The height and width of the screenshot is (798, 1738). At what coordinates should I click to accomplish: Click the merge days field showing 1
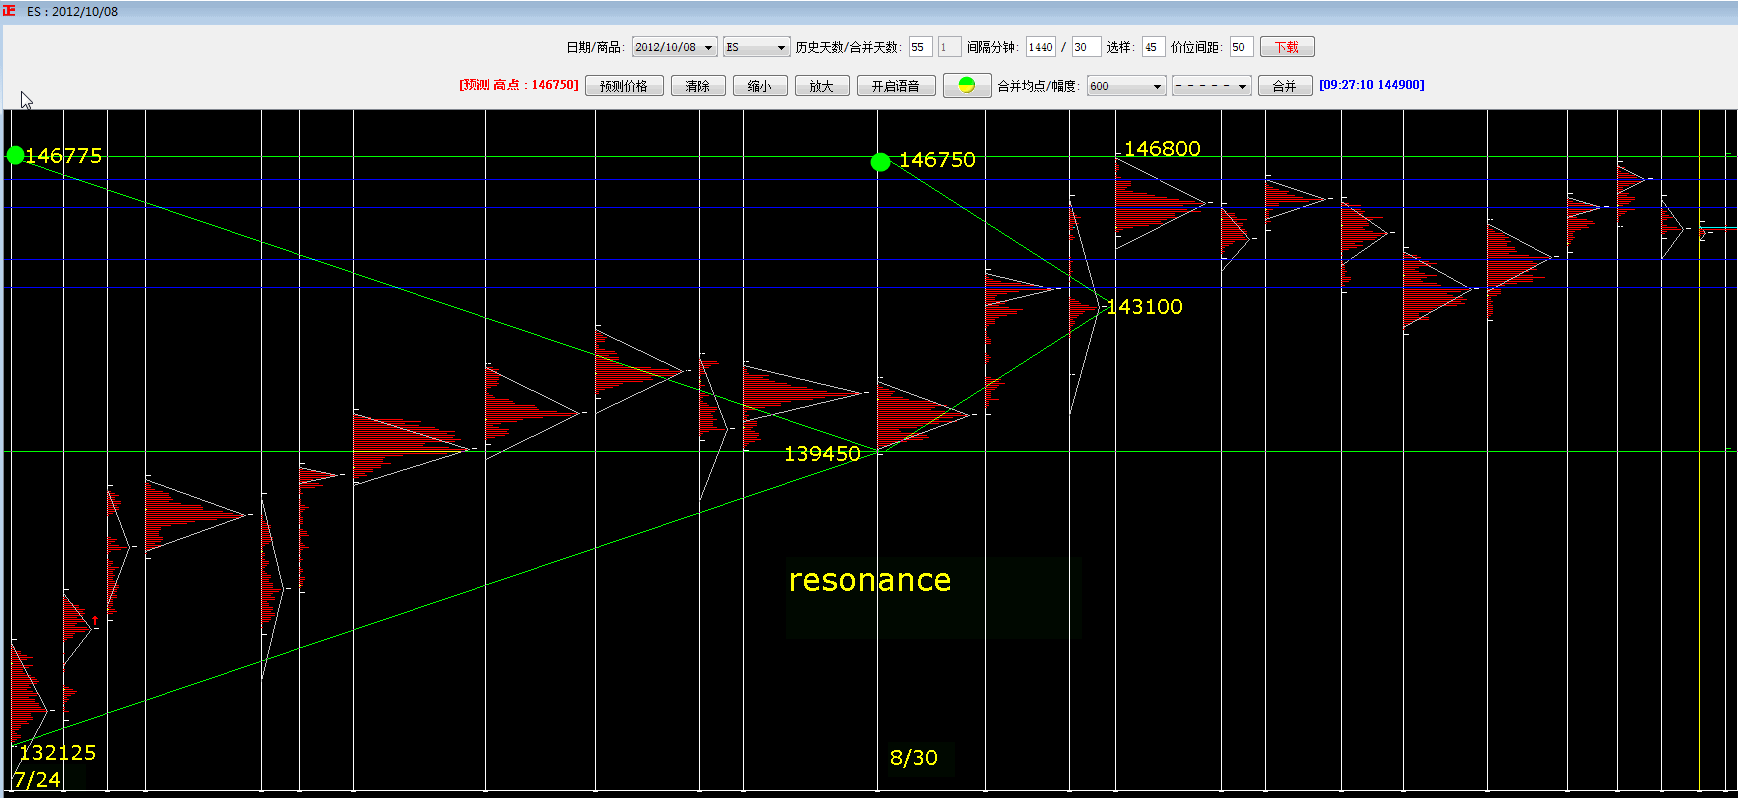tap(949, 47)
